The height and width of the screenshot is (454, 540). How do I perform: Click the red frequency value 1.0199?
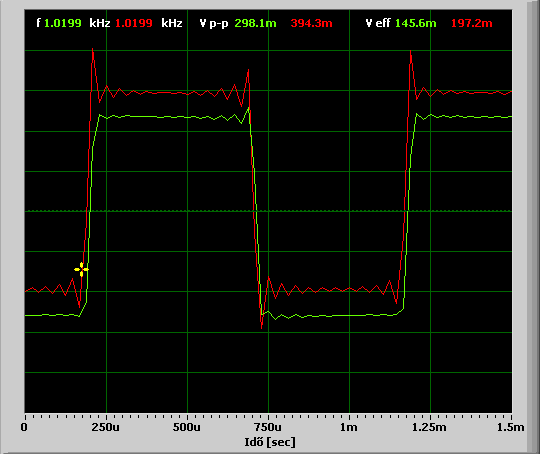[134, 23]
